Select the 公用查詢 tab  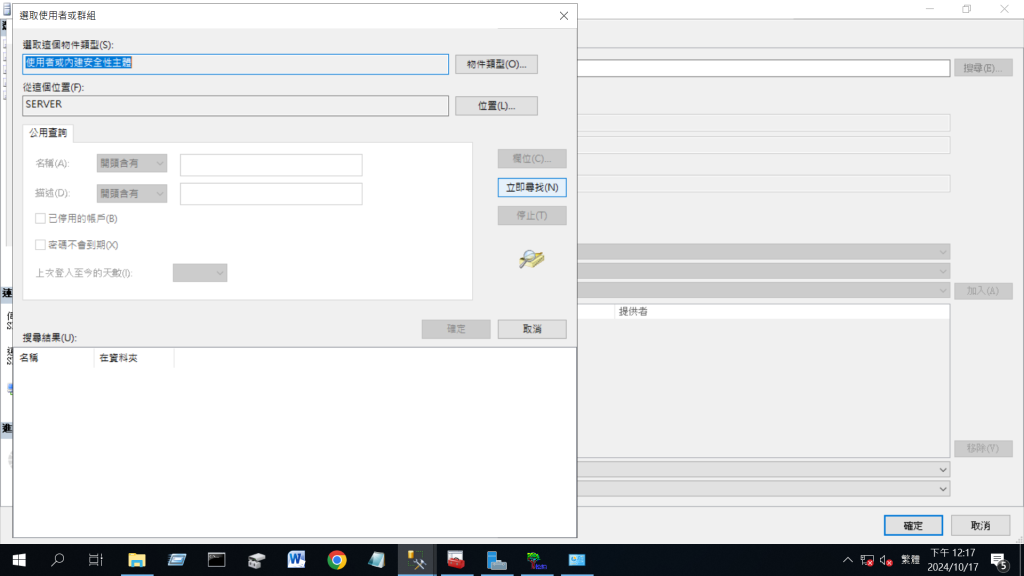click(x=48, y=133)
